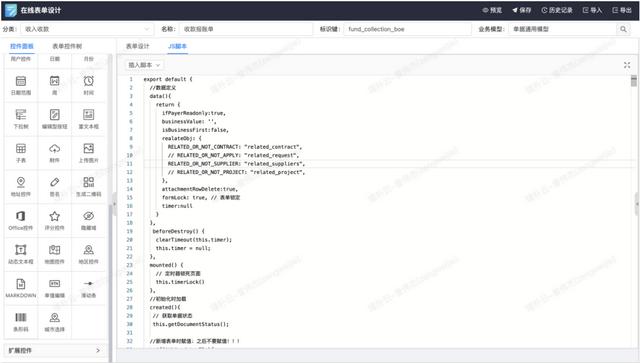Select the MARKDOWN control
Image resolution: width=640 pixels, height=364 pixels.
point(21,289)
